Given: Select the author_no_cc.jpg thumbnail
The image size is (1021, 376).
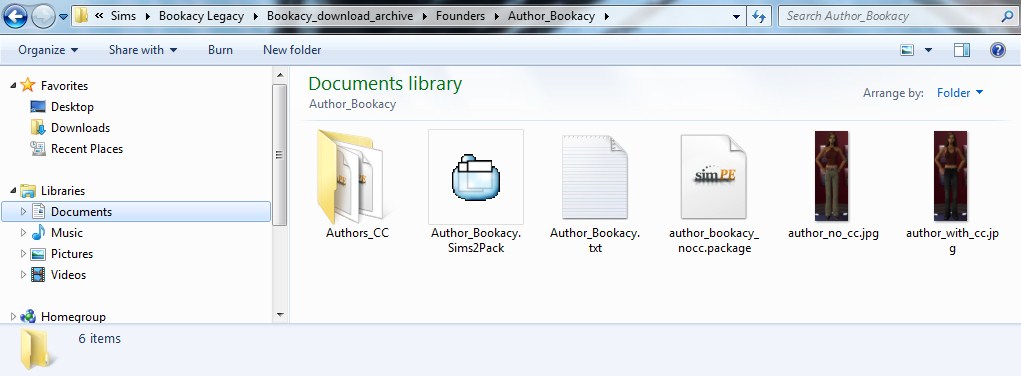Looking at the screenshot, I should point(832,176).
